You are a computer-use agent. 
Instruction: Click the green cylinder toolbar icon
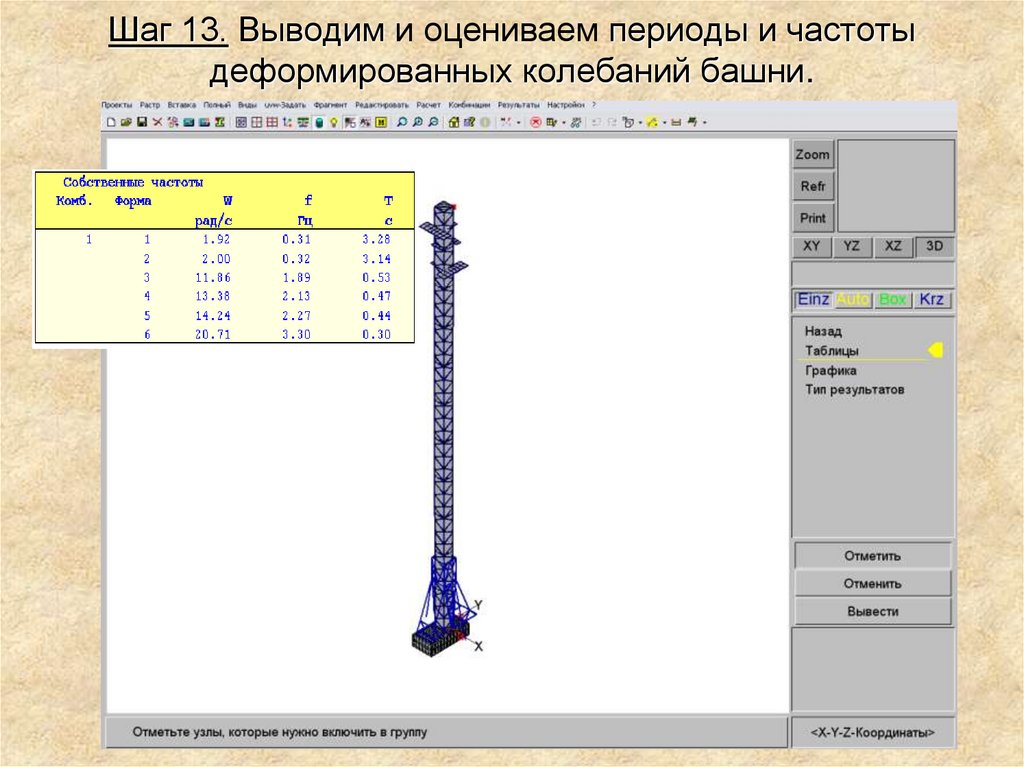(x=319, y=122)
